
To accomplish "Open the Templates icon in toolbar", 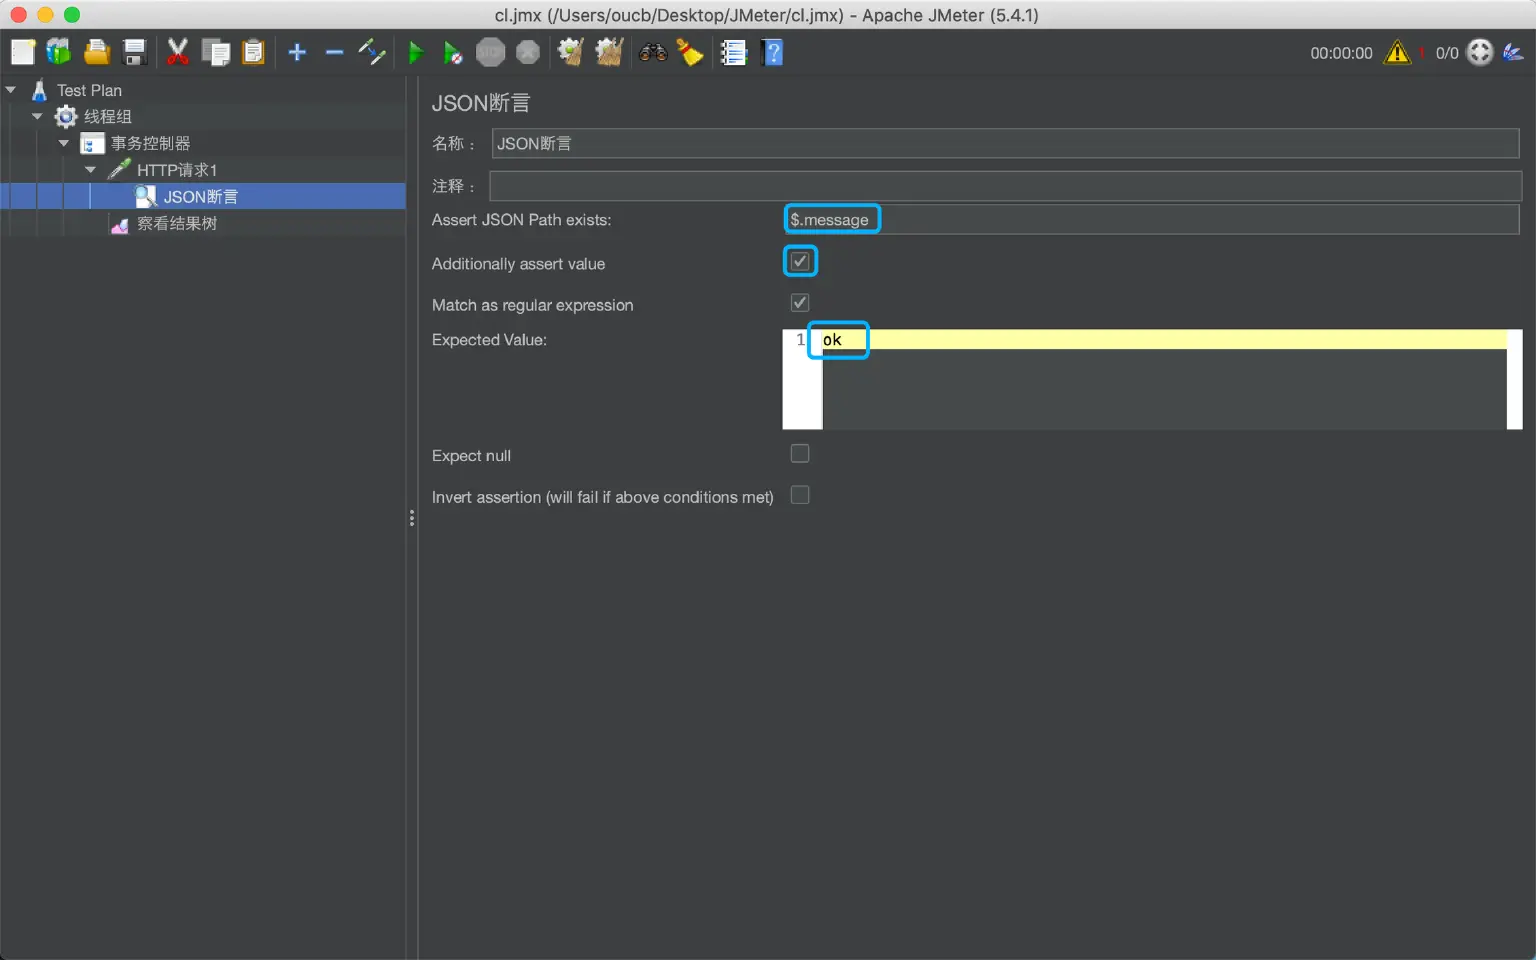I will (x=59, y=52).
